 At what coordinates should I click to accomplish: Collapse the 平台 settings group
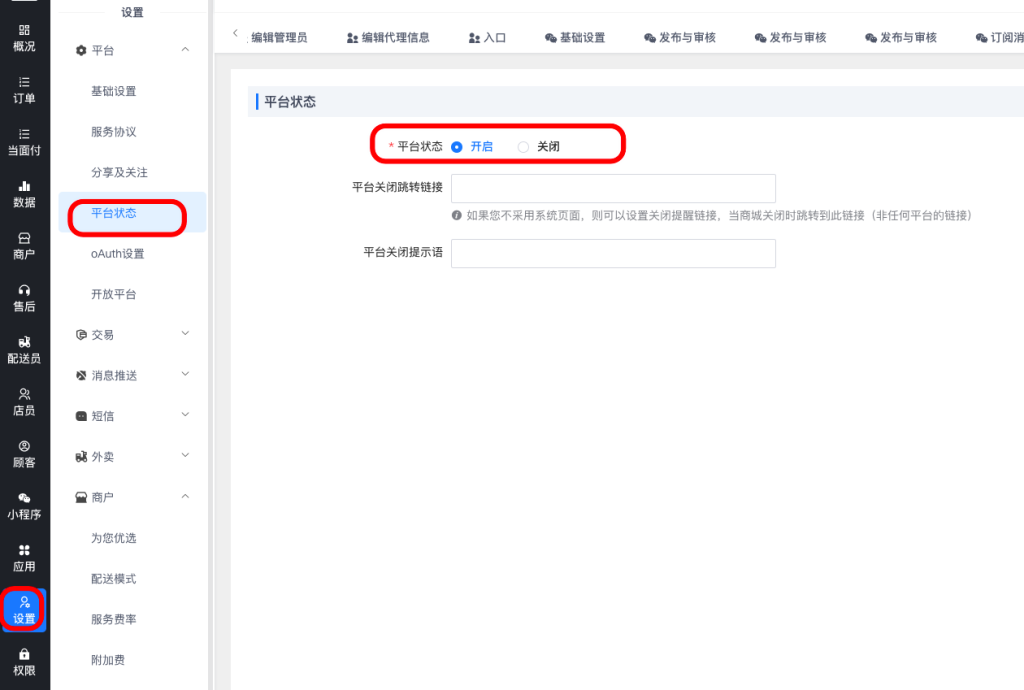(185, 50)
